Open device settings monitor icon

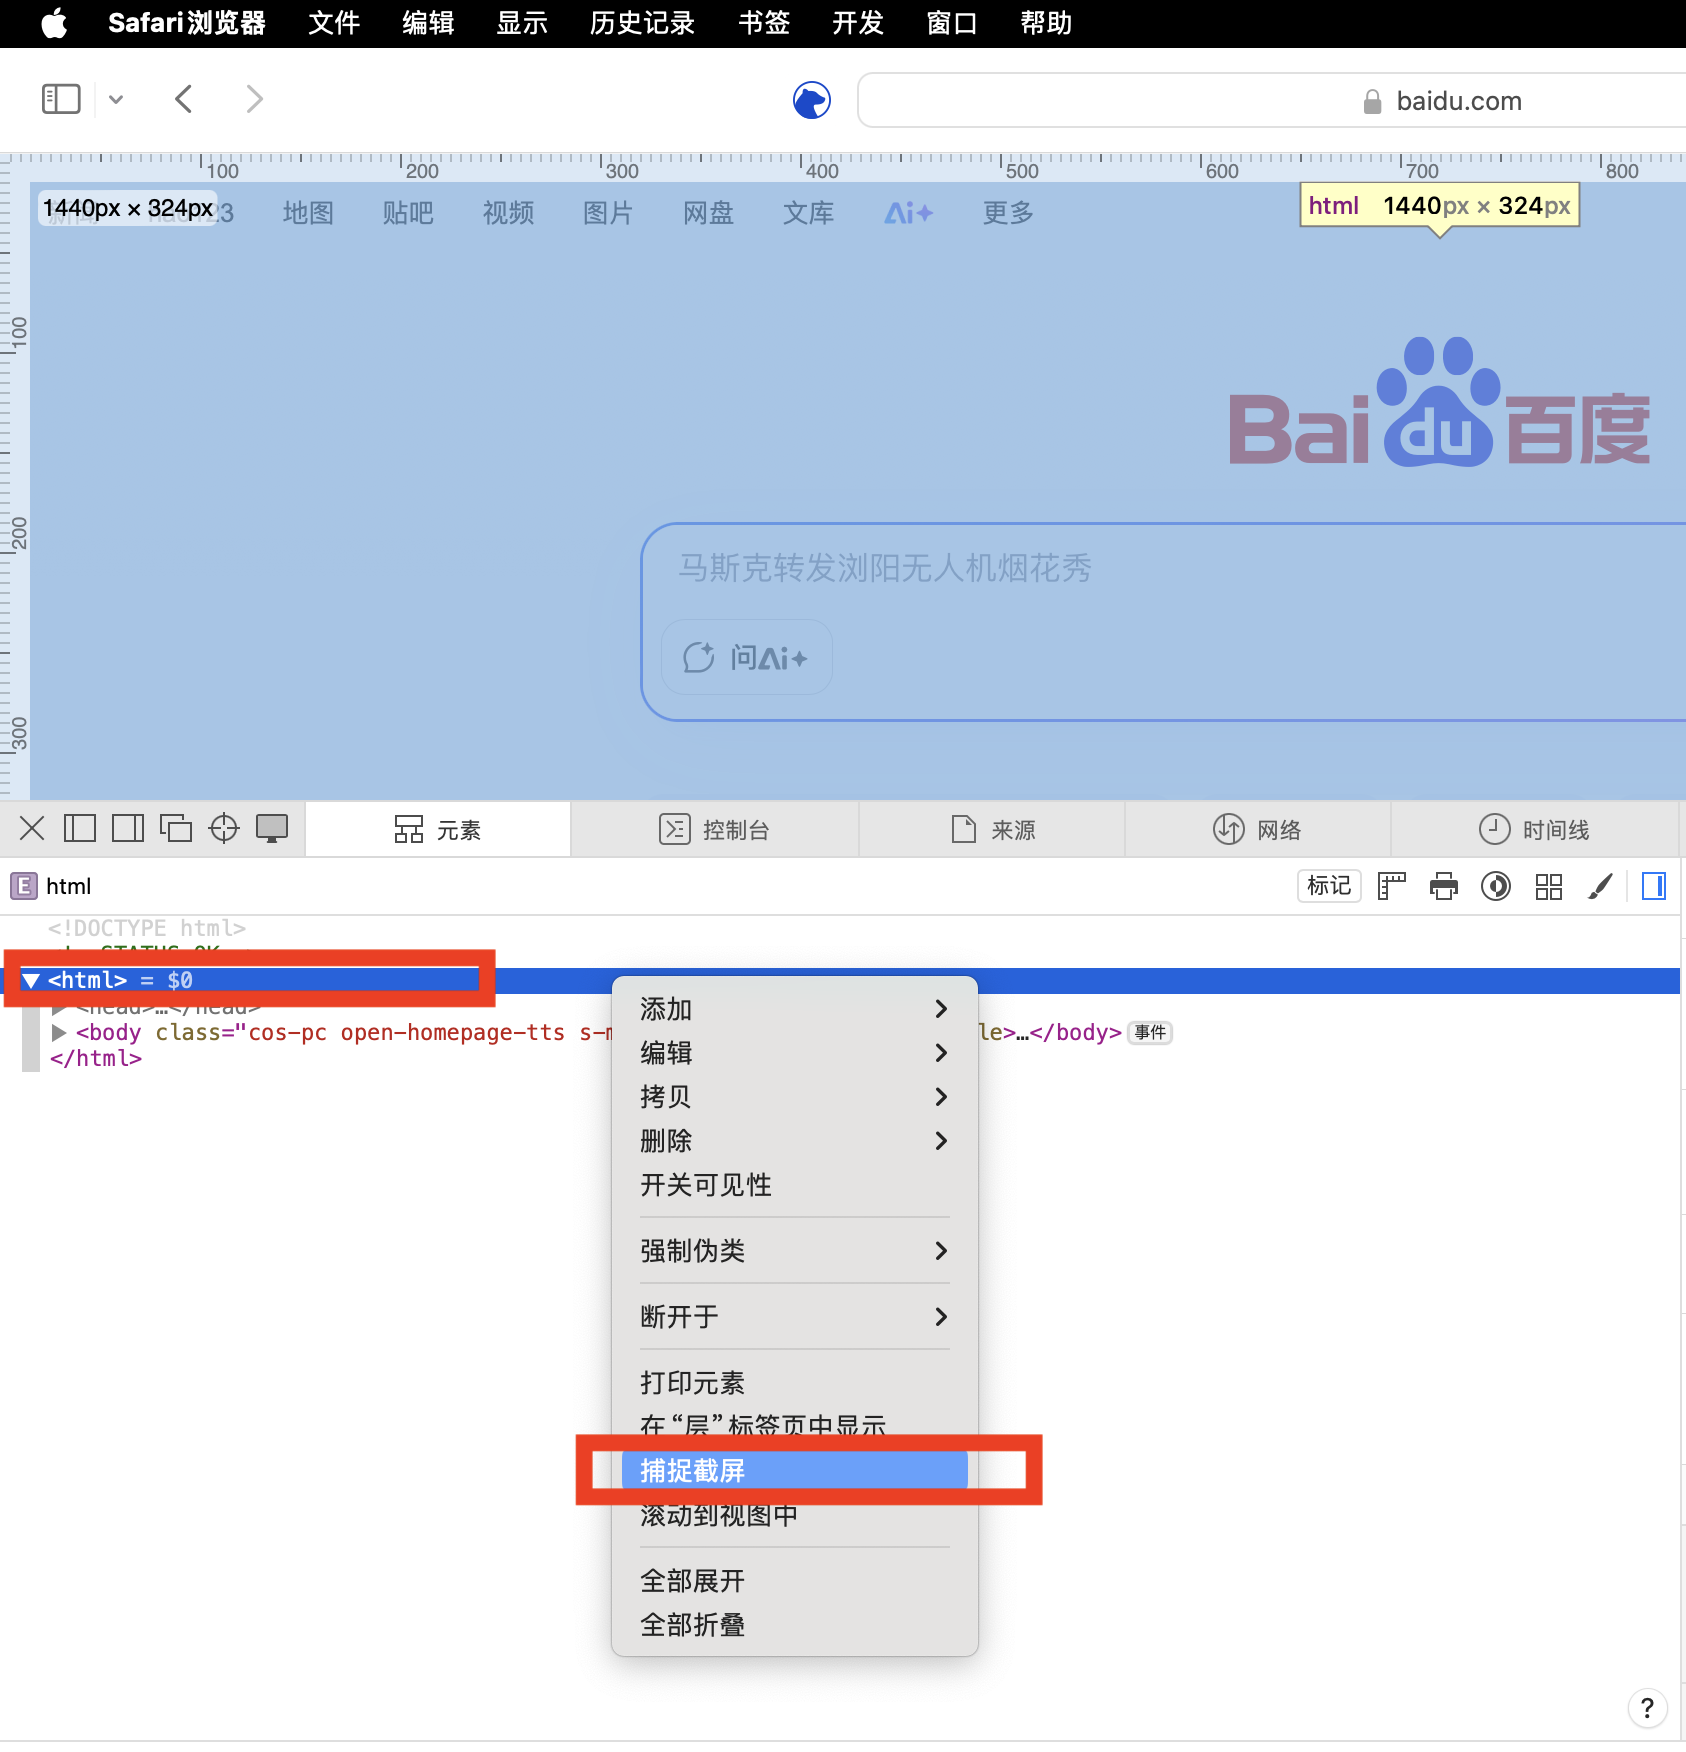[272, 828]
